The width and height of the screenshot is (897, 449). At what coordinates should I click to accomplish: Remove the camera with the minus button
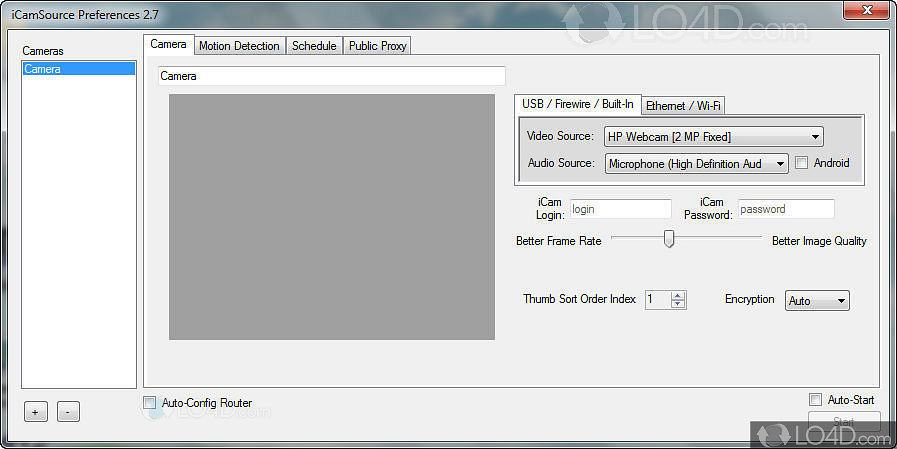point(68,412)
